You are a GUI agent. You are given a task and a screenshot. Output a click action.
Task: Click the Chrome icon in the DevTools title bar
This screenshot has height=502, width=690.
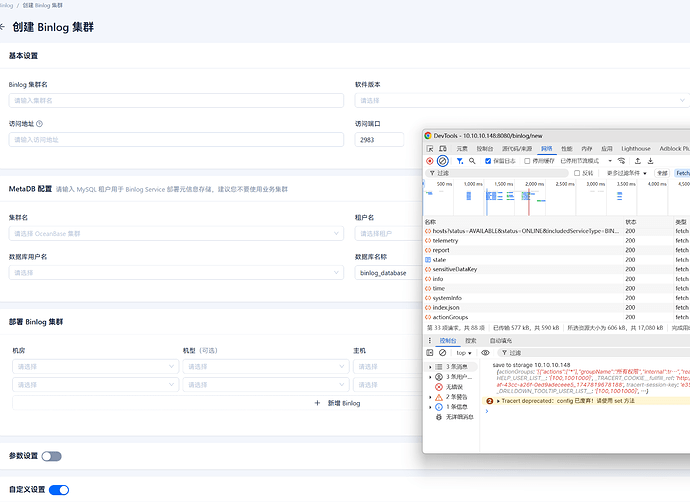click(x=428, y=136)
